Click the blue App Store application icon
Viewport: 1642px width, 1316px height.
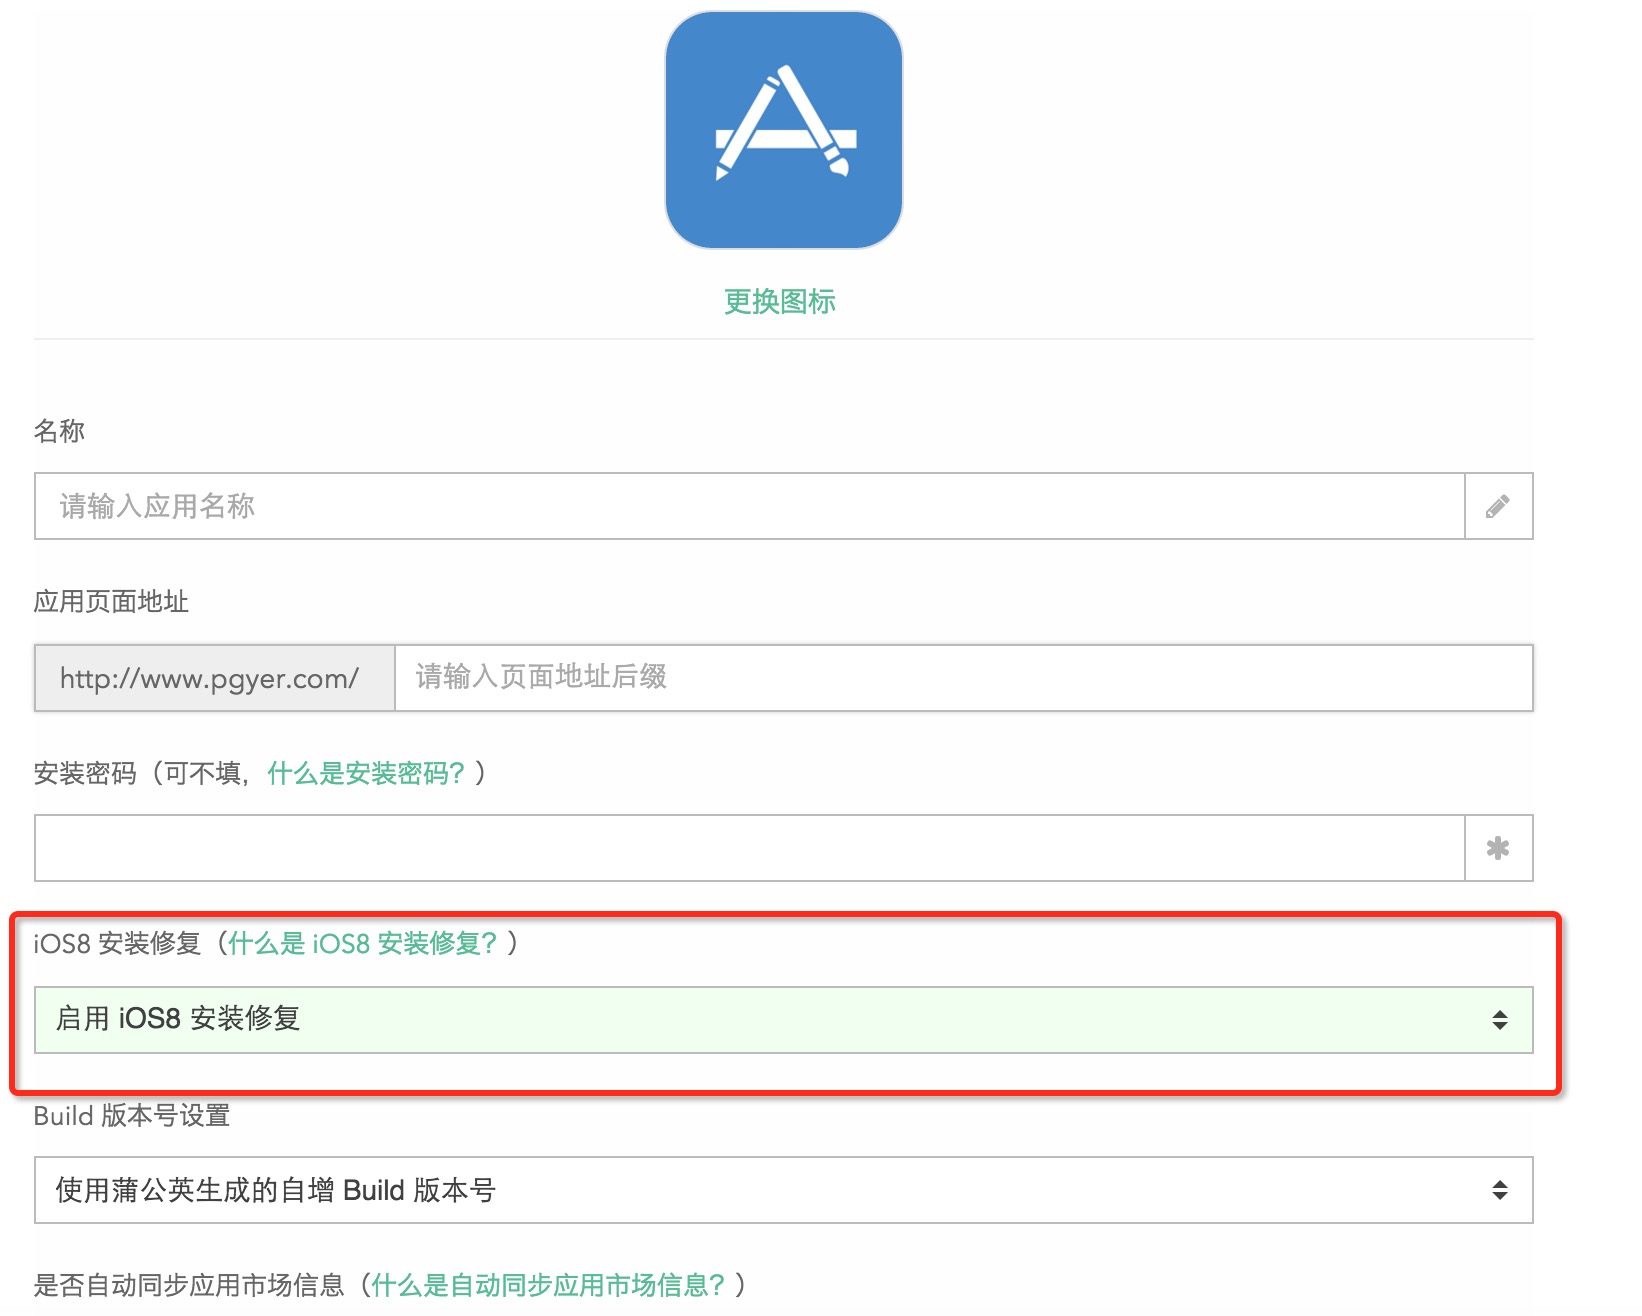pos(783,130)
